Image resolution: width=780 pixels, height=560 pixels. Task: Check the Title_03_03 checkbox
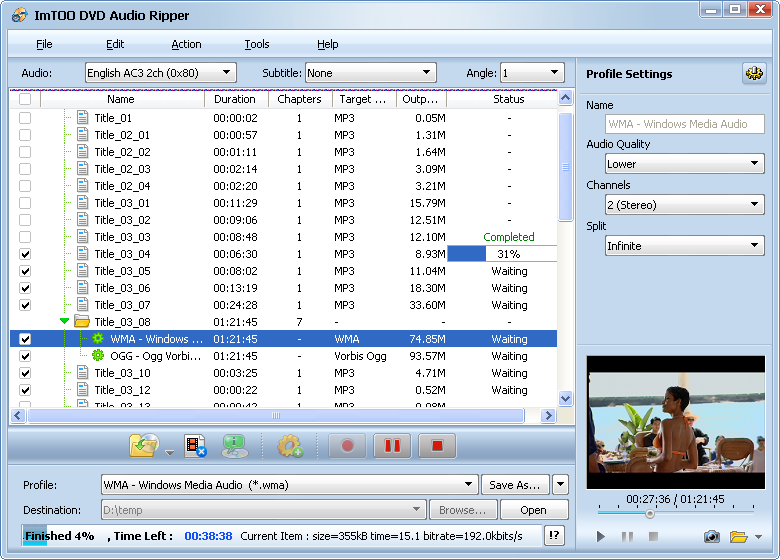coord(25,237)
